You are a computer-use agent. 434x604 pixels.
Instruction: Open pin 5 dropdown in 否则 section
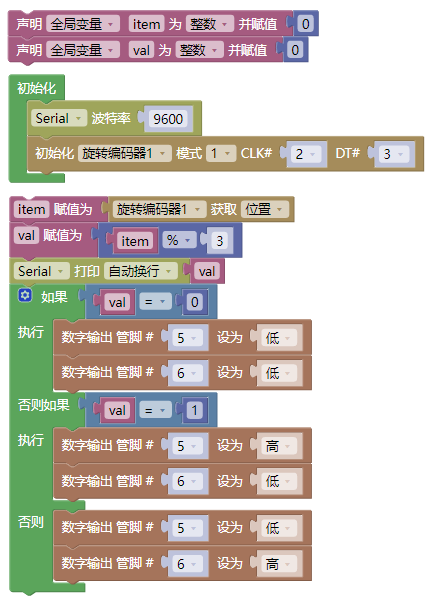(187, 528)
